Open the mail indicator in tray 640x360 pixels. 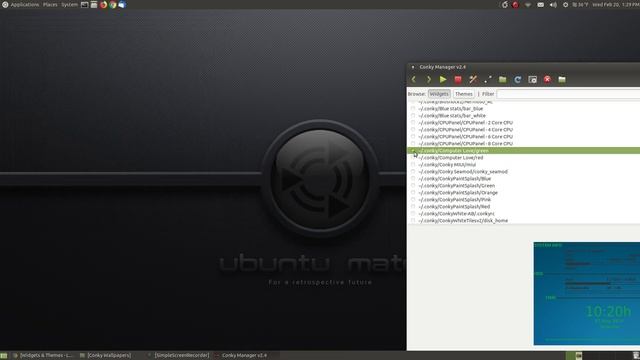pos(540,4)
